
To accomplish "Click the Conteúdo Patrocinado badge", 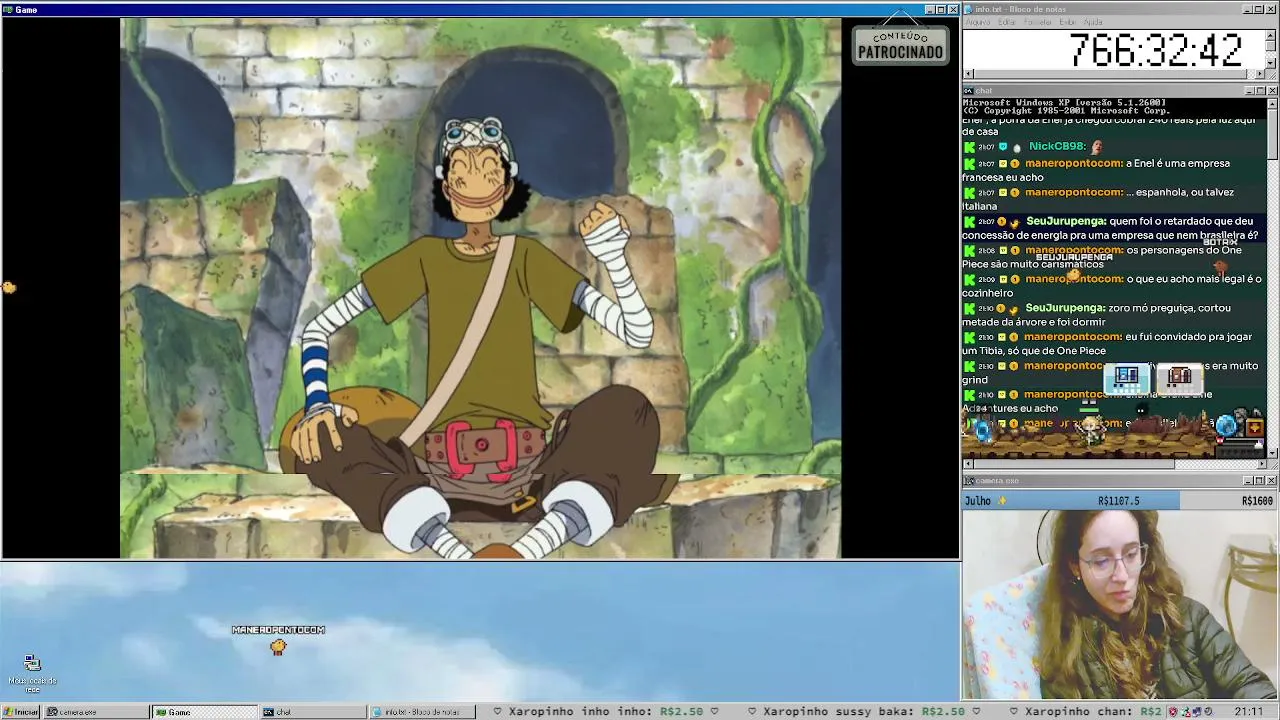I will point(900,44).
